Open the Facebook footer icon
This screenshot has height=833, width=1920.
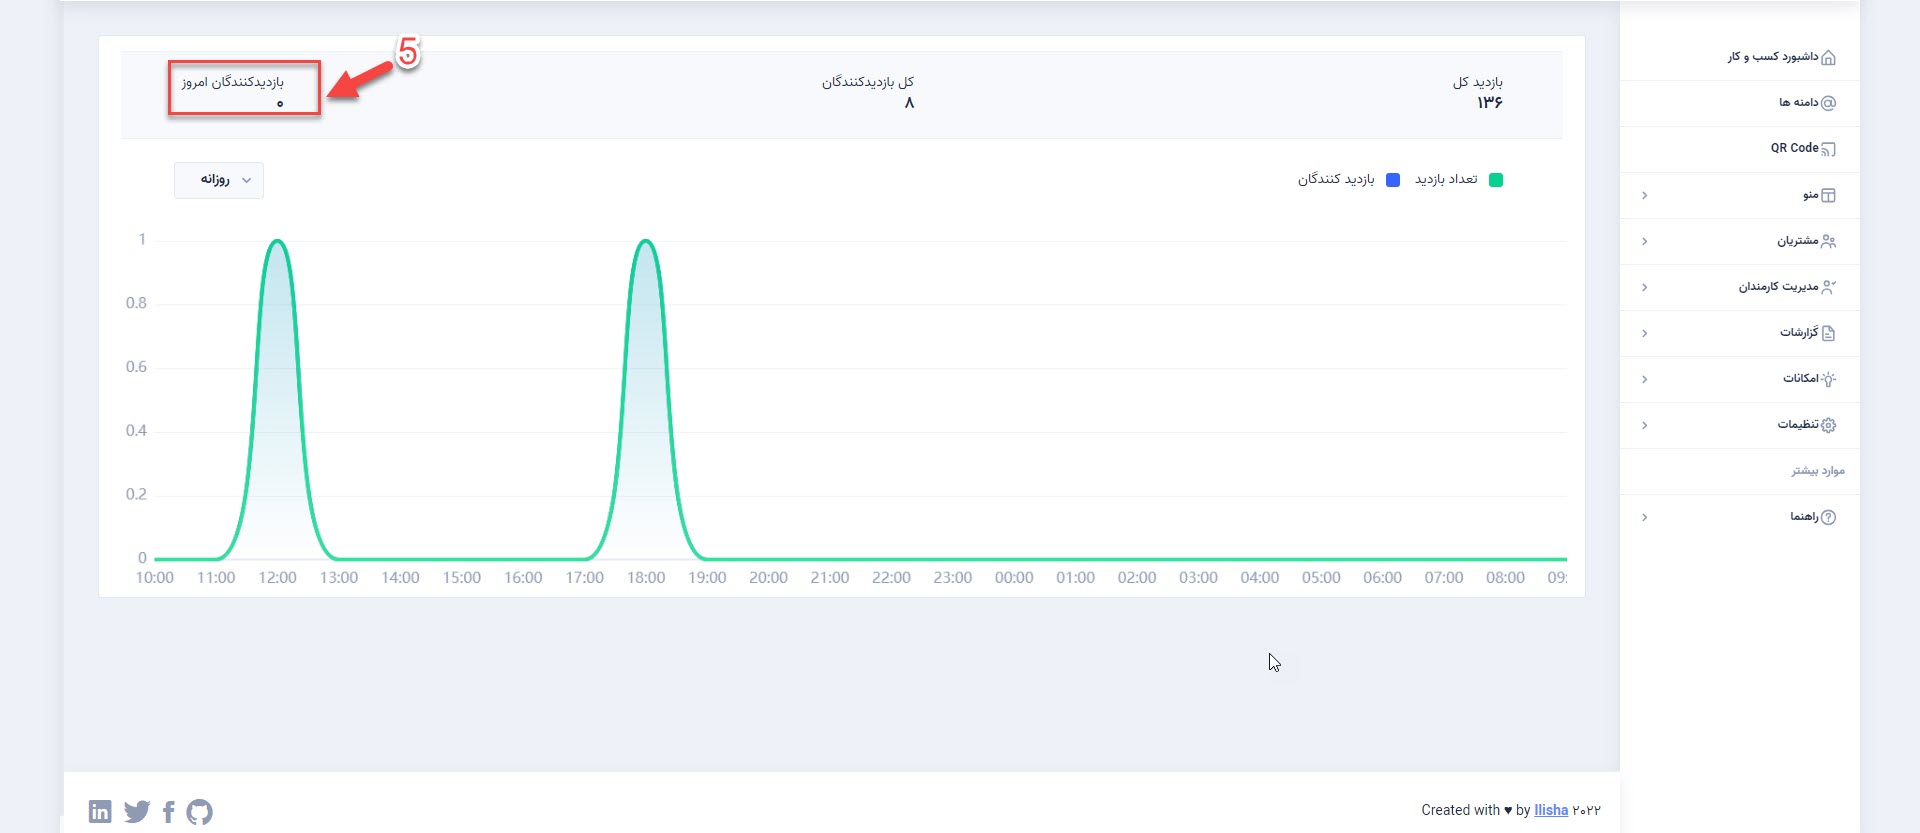168,811
